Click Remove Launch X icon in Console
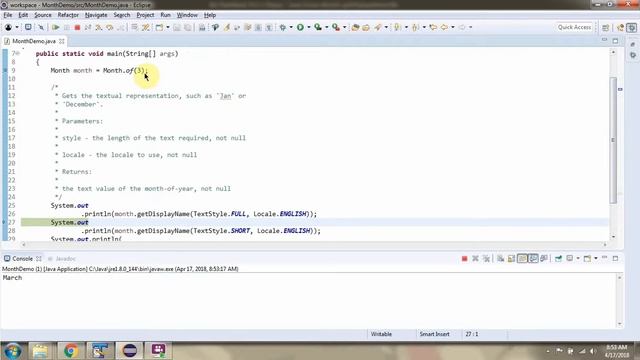Screen dimensions: 640x360 pos(475,258)
